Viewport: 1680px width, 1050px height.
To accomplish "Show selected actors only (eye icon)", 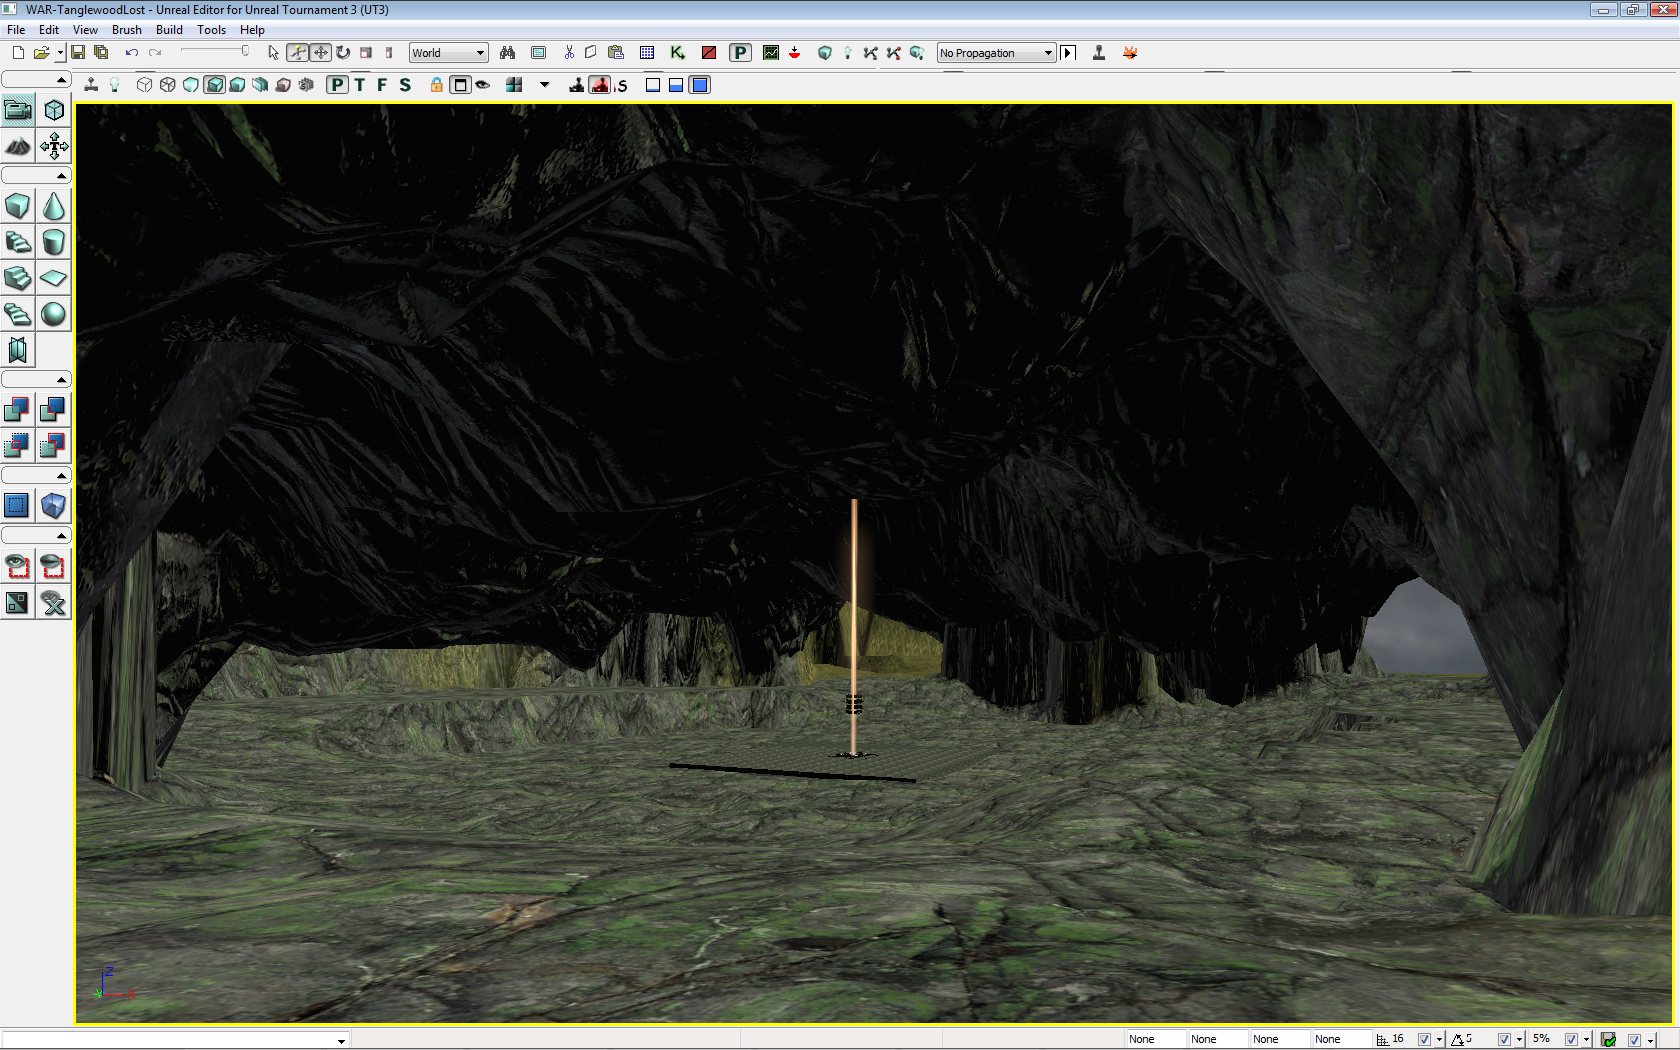I will [x=18, y=567].
